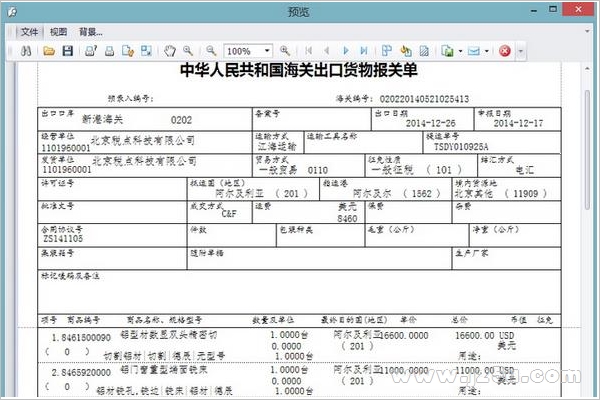This screenshot has height=400, width=600.
Task: Click the freight value 8460
Action: 347,219
